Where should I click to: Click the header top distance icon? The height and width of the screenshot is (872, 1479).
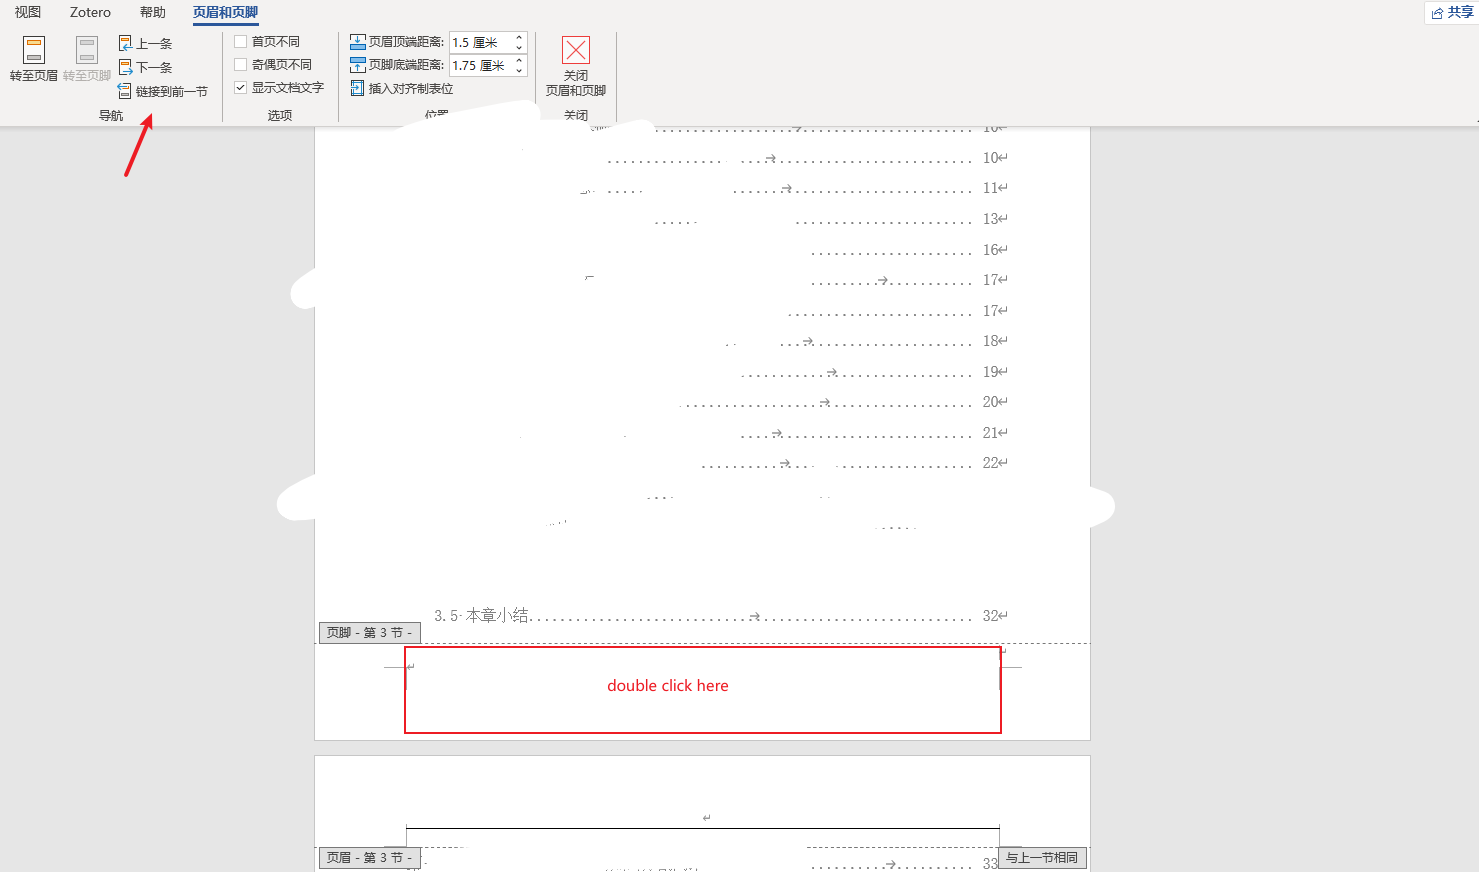358,42
